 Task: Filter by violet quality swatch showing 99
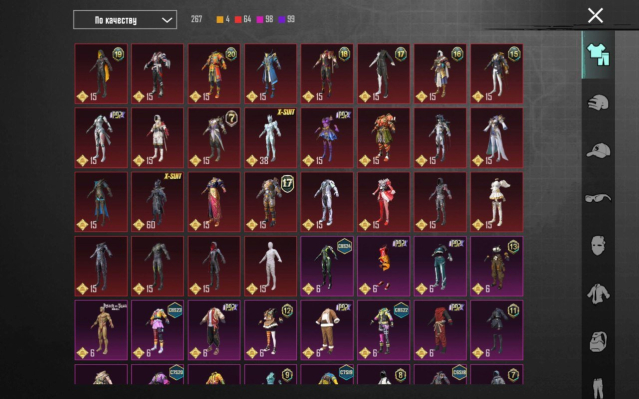point(286,19)
